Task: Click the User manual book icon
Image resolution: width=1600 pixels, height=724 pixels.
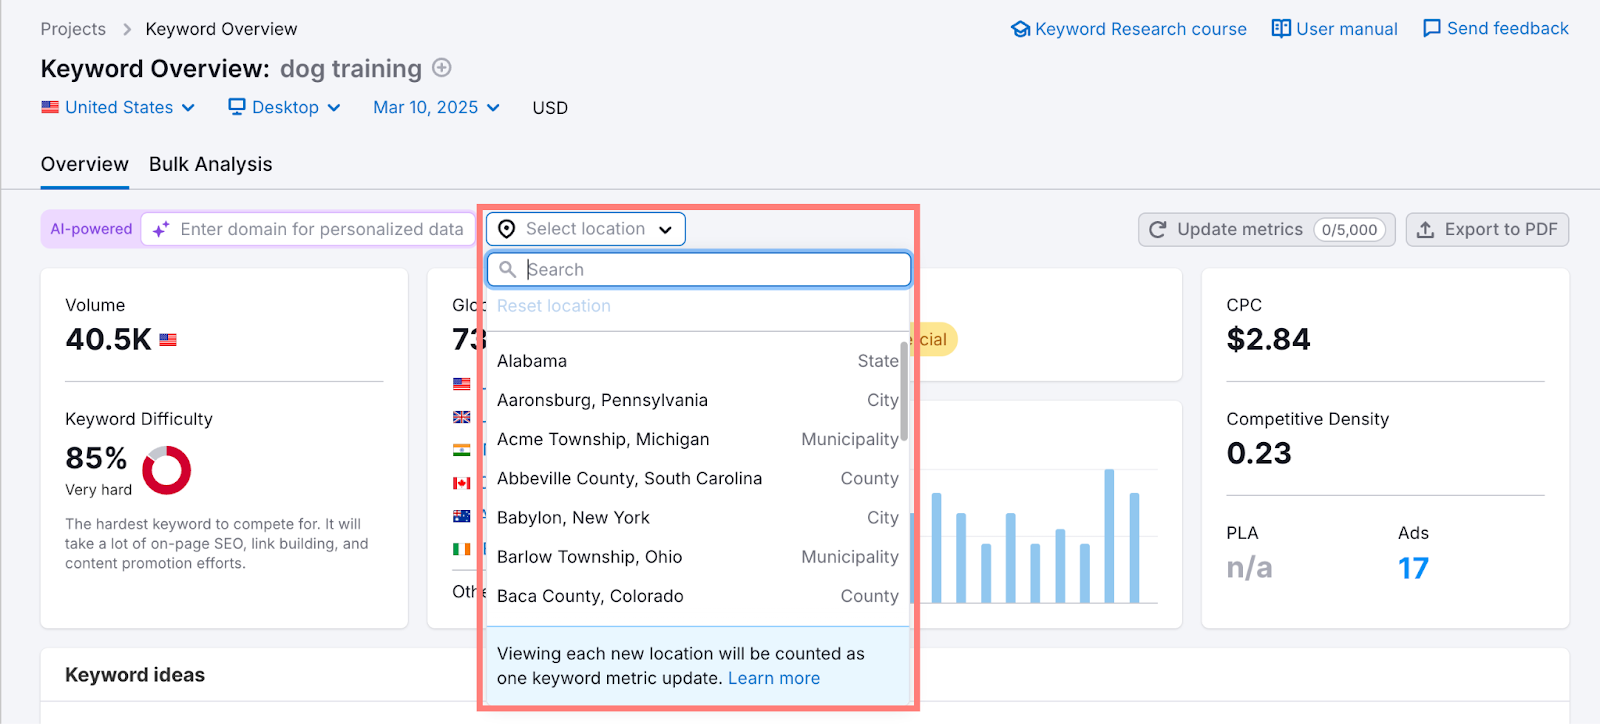Action: (1281, 29)
